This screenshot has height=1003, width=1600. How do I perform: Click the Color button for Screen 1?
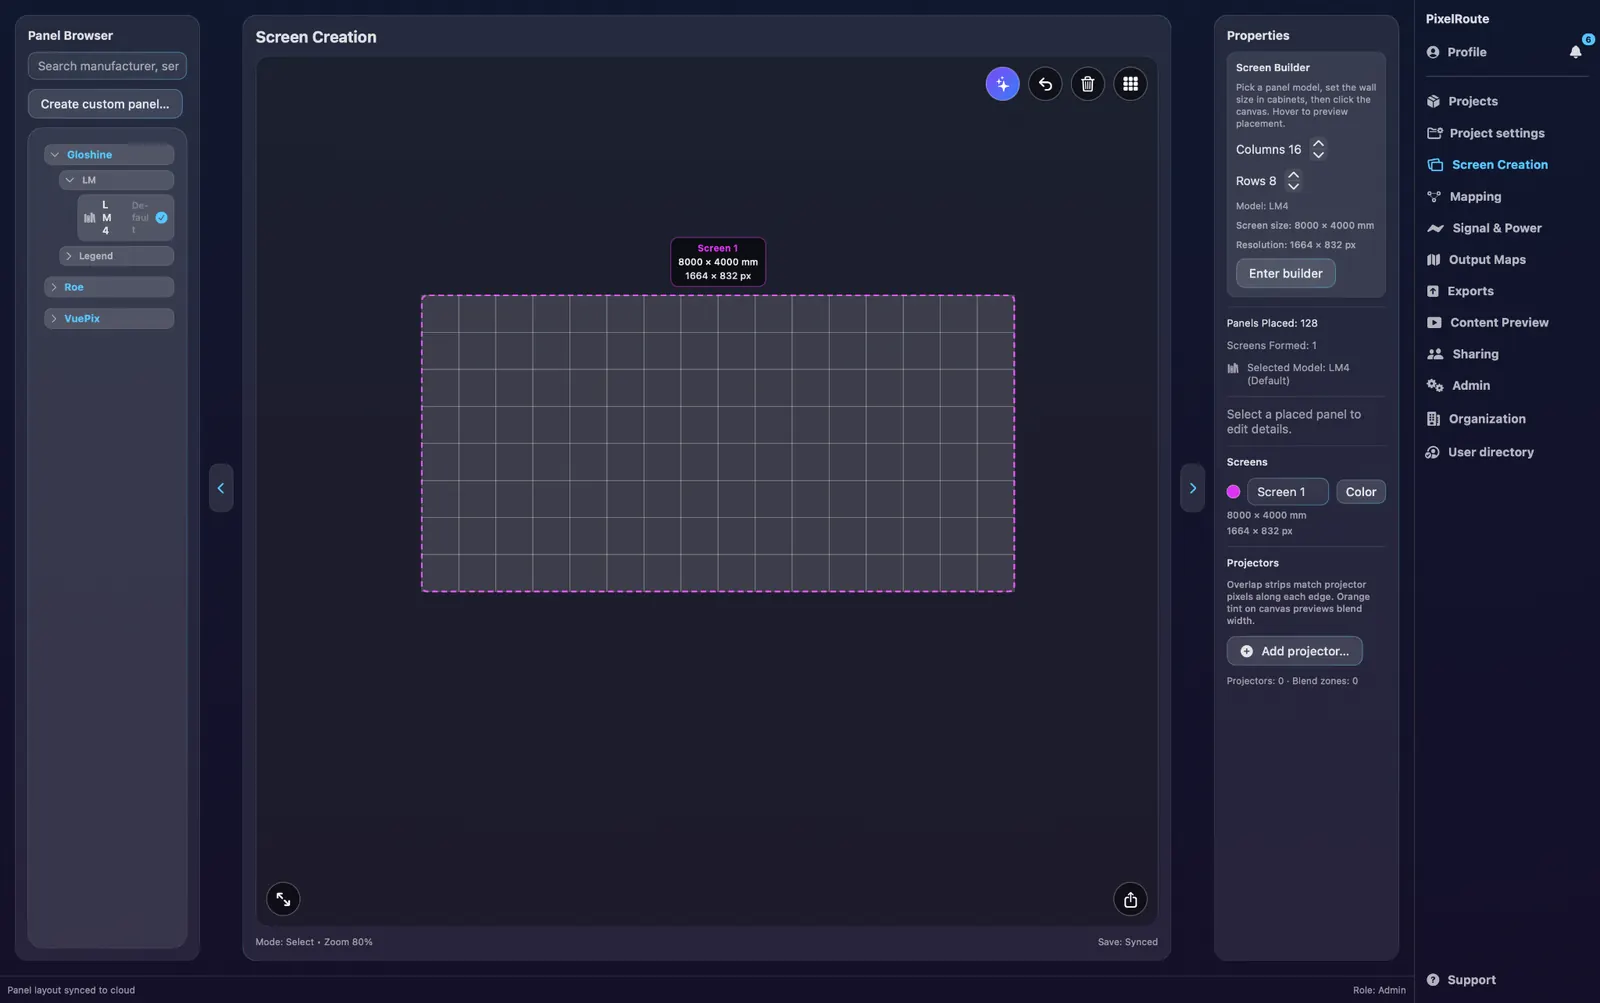[1360, 492]
